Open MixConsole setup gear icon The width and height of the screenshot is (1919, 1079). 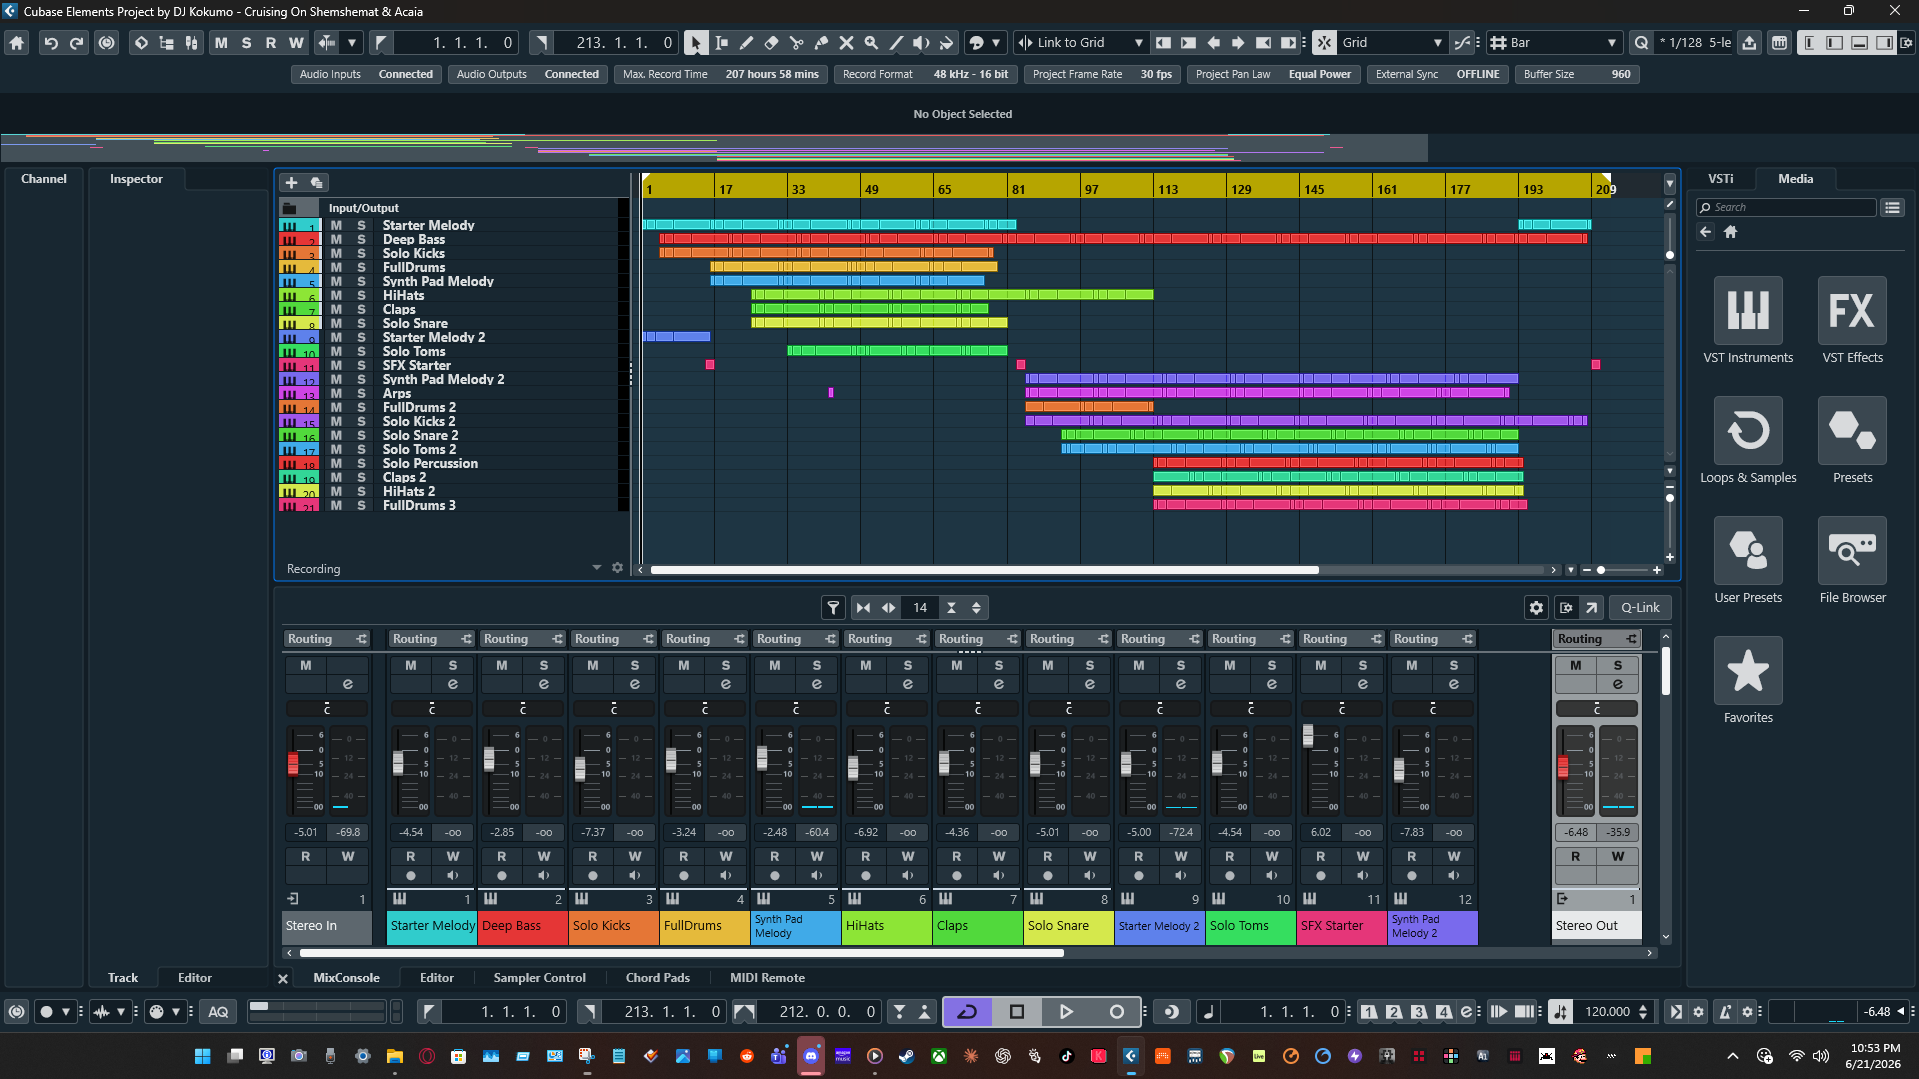(x=1536, y=607)
